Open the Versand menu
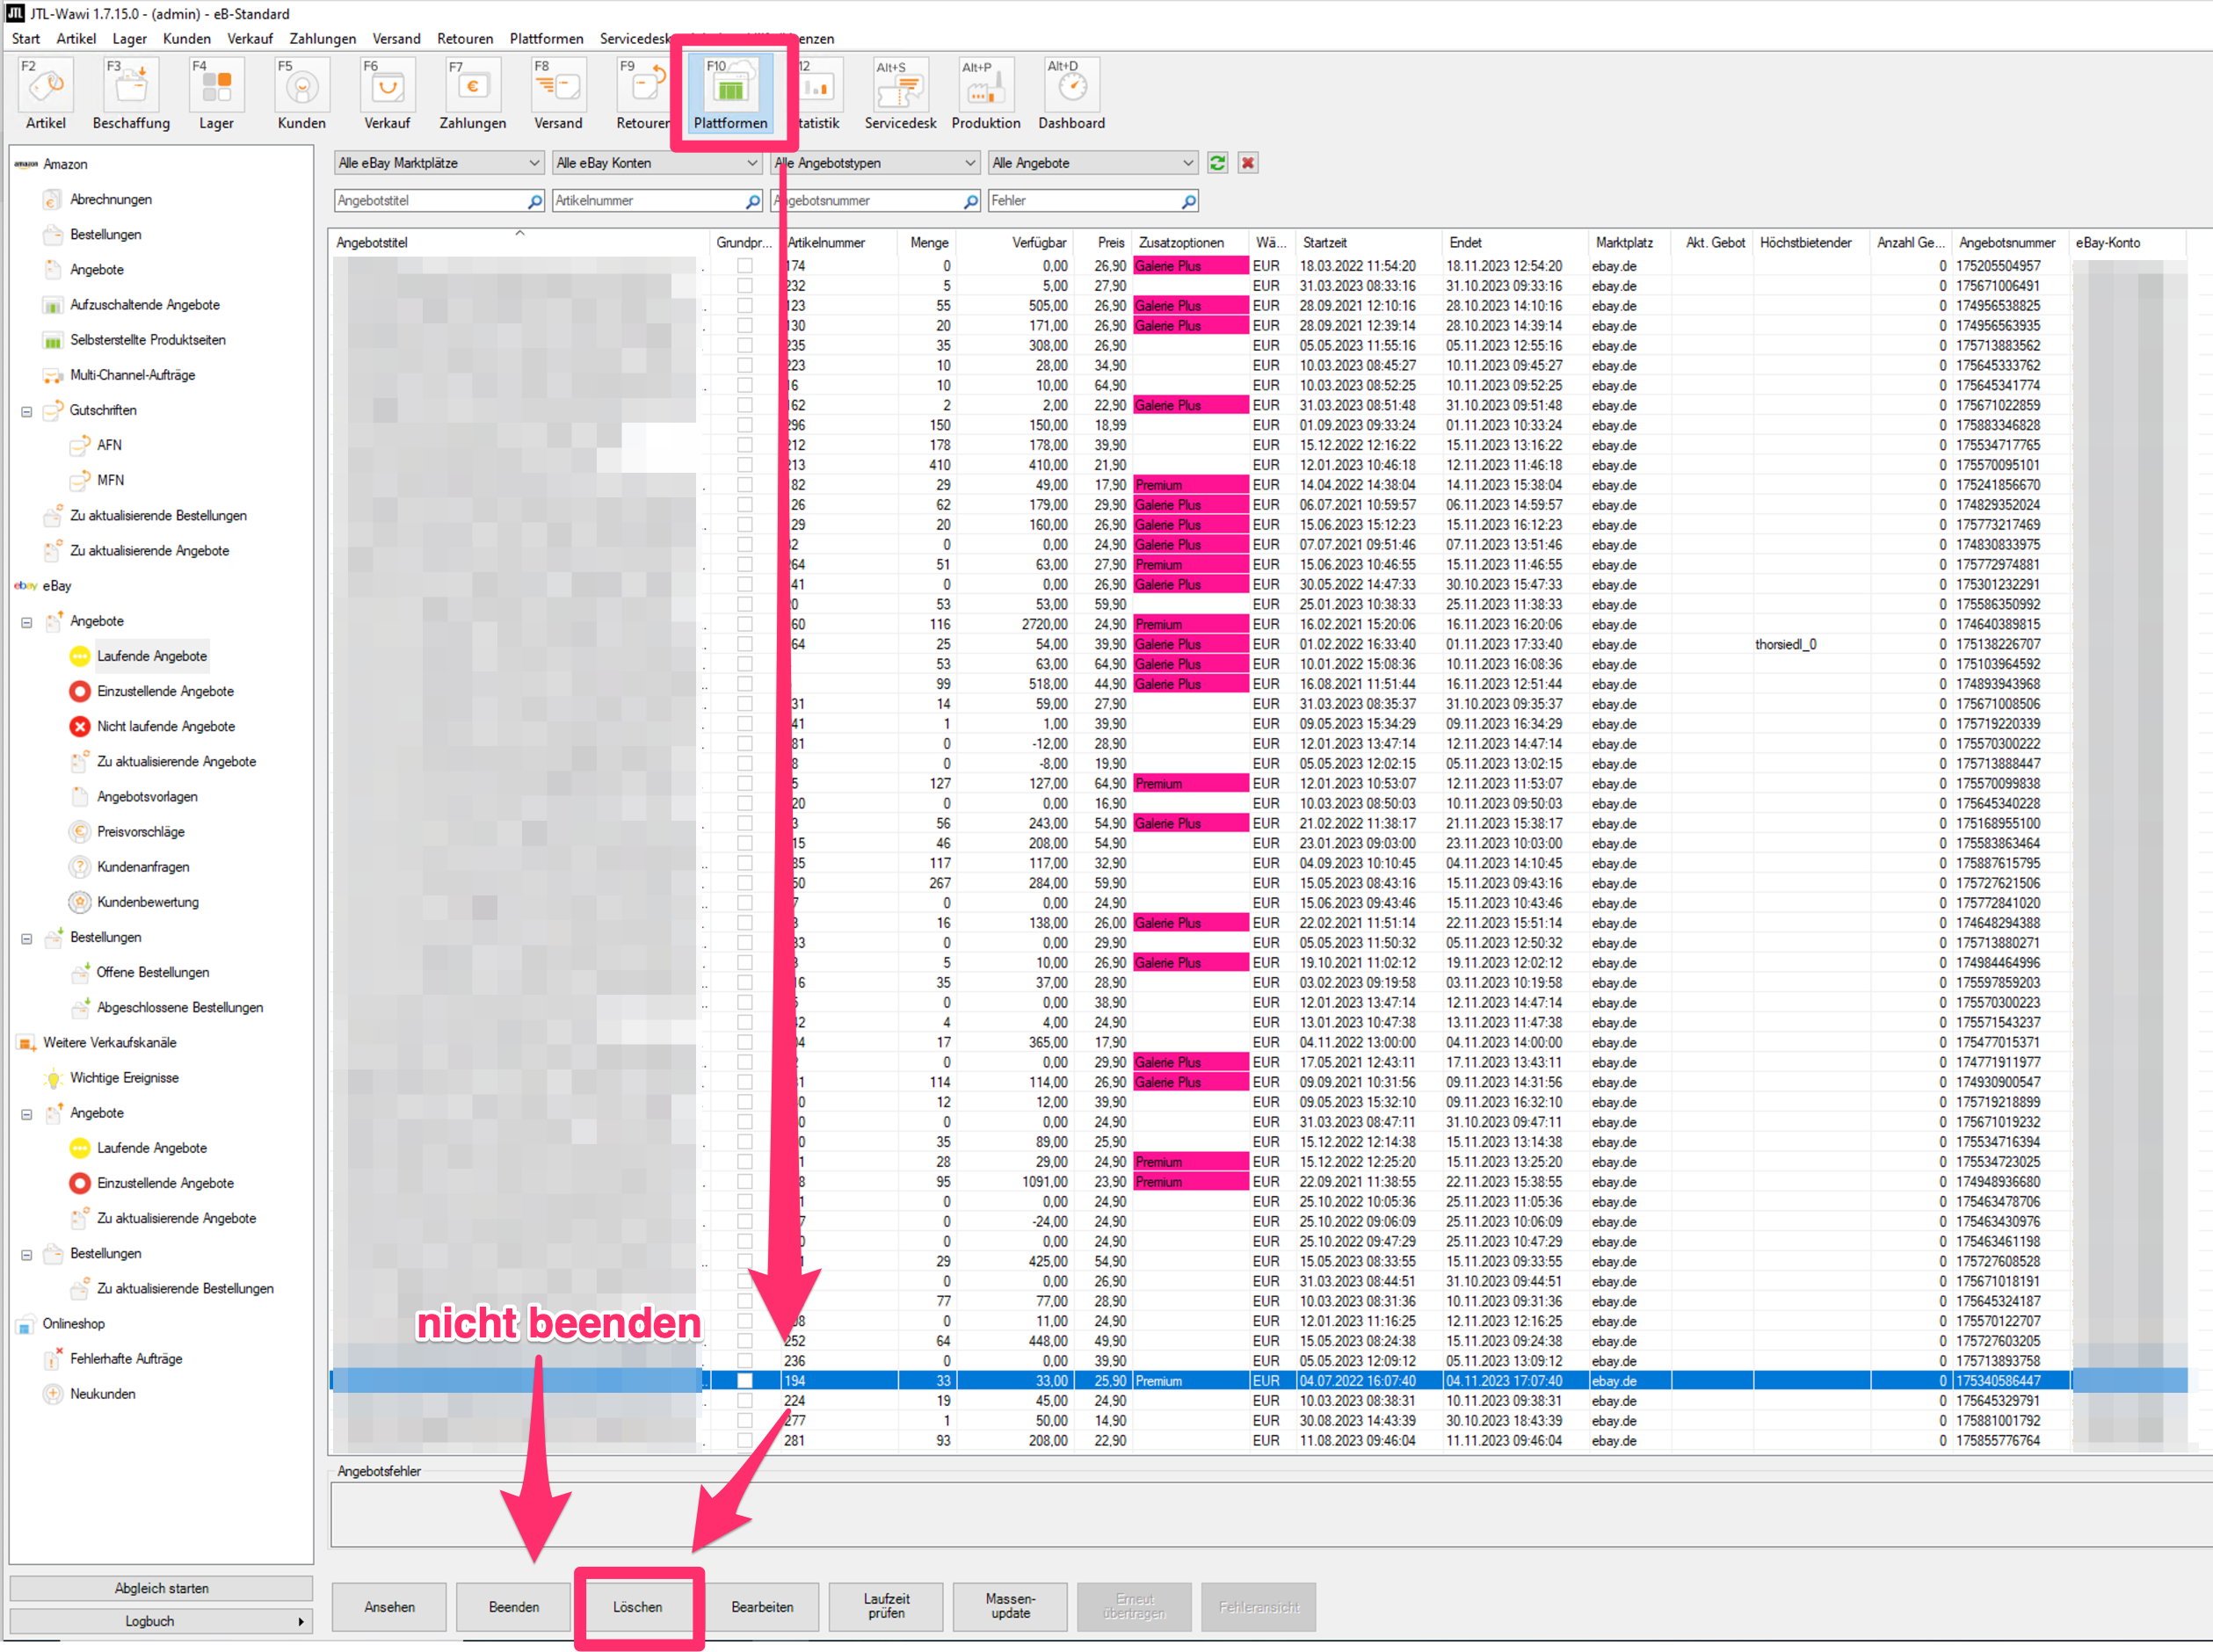 coord(396,39)
